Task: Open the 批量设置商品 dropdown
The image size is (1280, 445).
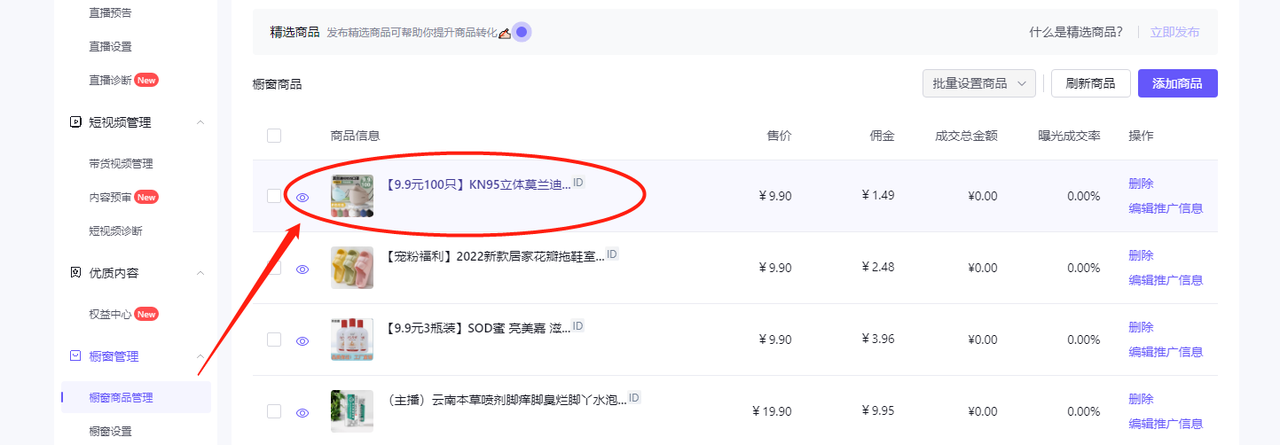Action: [978, 84]
